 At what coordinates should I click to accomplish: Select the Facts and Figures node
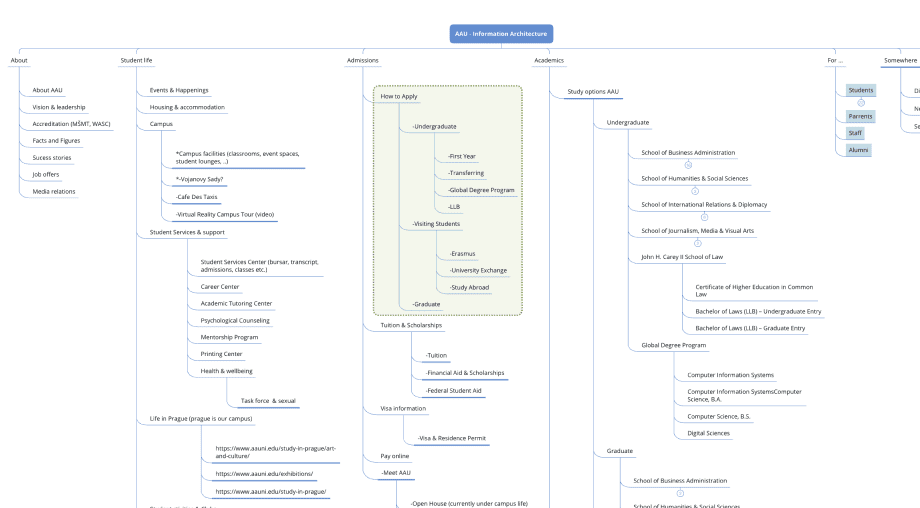(x=56, y=141)
